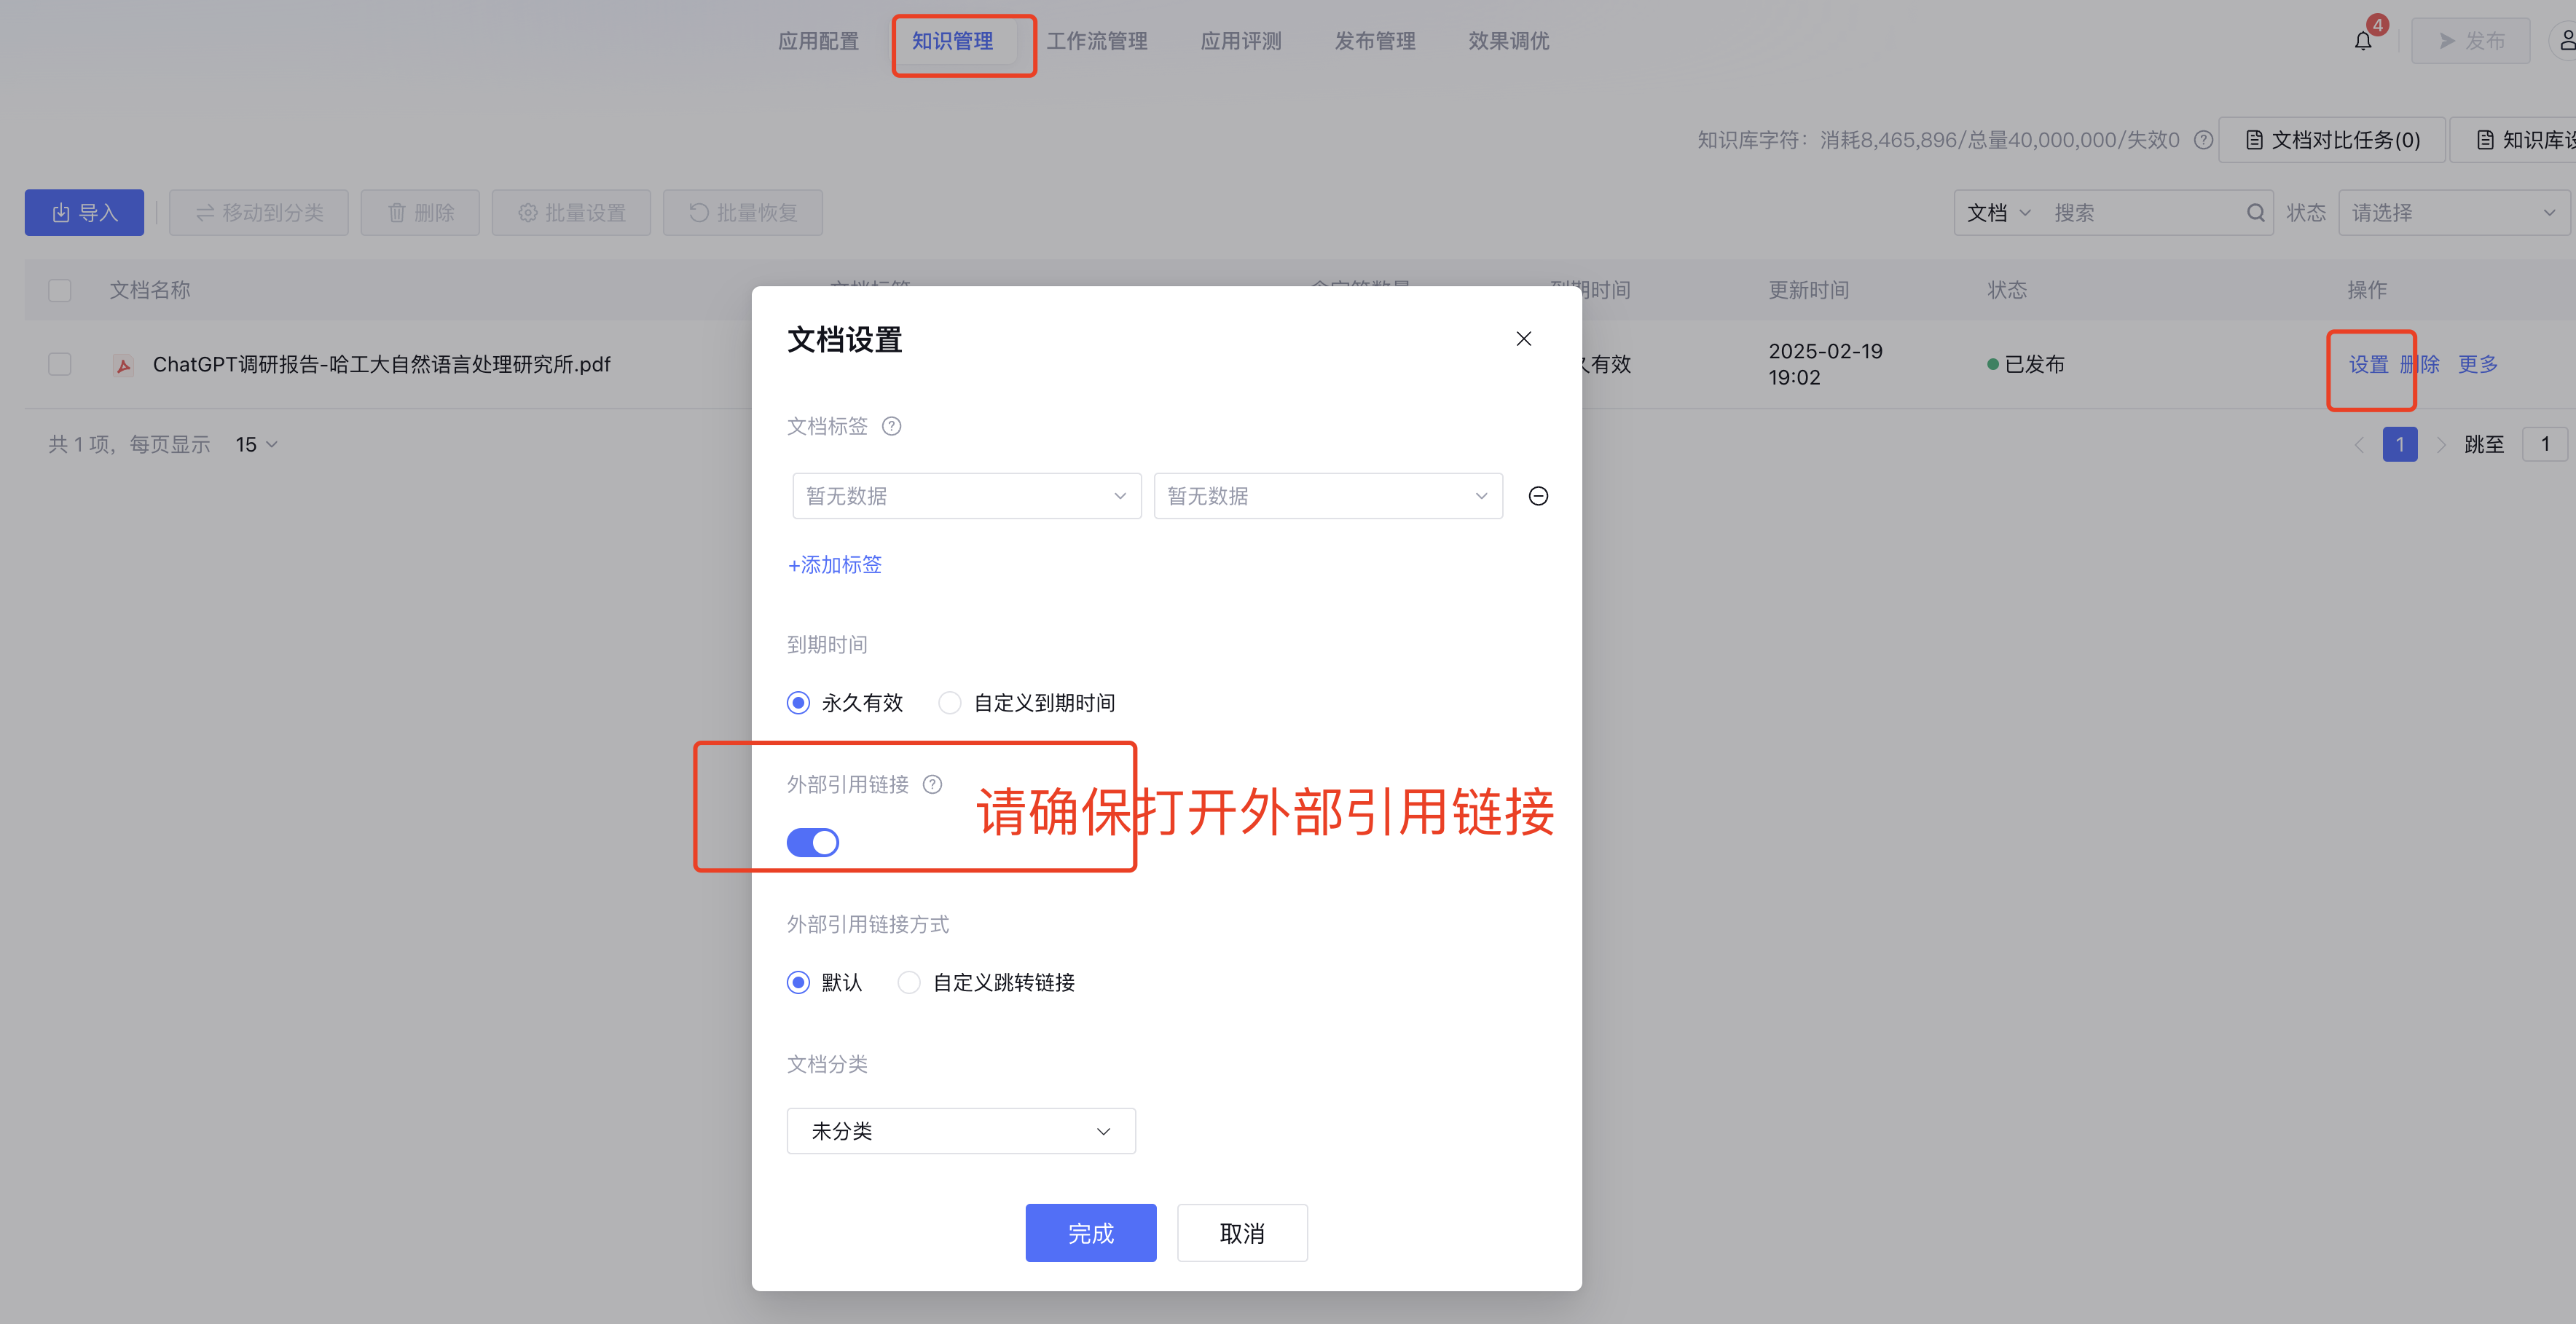
Task: Click help icon next to 知识库字符 usage
Action: (2203, 140)
